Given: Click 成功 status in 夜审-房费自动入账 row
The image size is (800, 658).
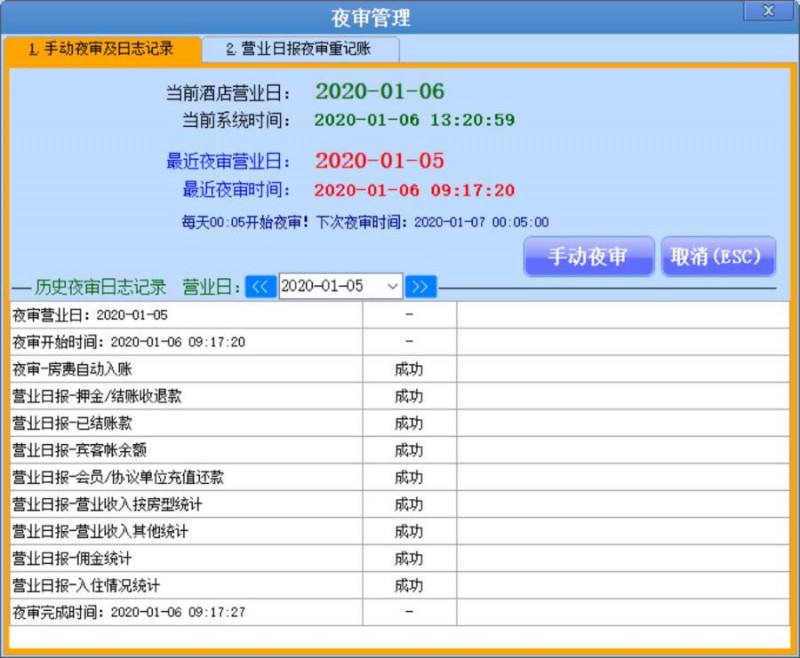Looking at the screenshot, I should tap(409, 369).
